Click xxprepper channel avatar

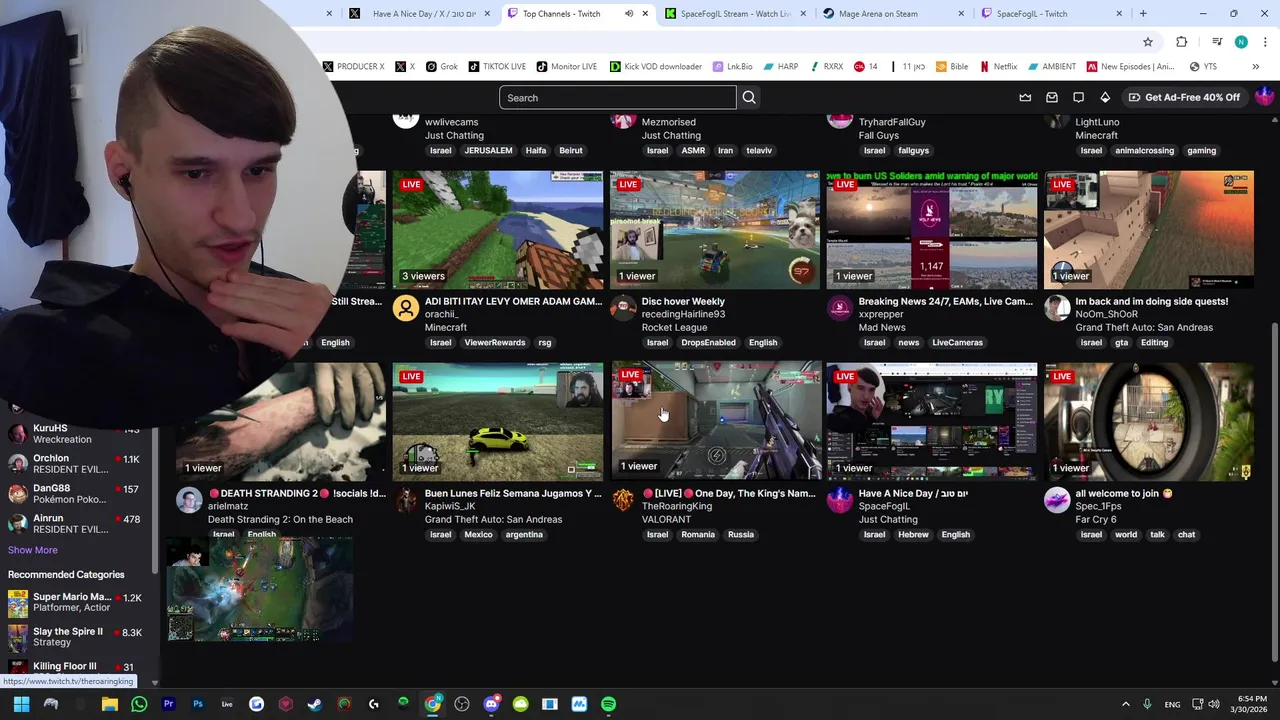click(x=840, y=308)
